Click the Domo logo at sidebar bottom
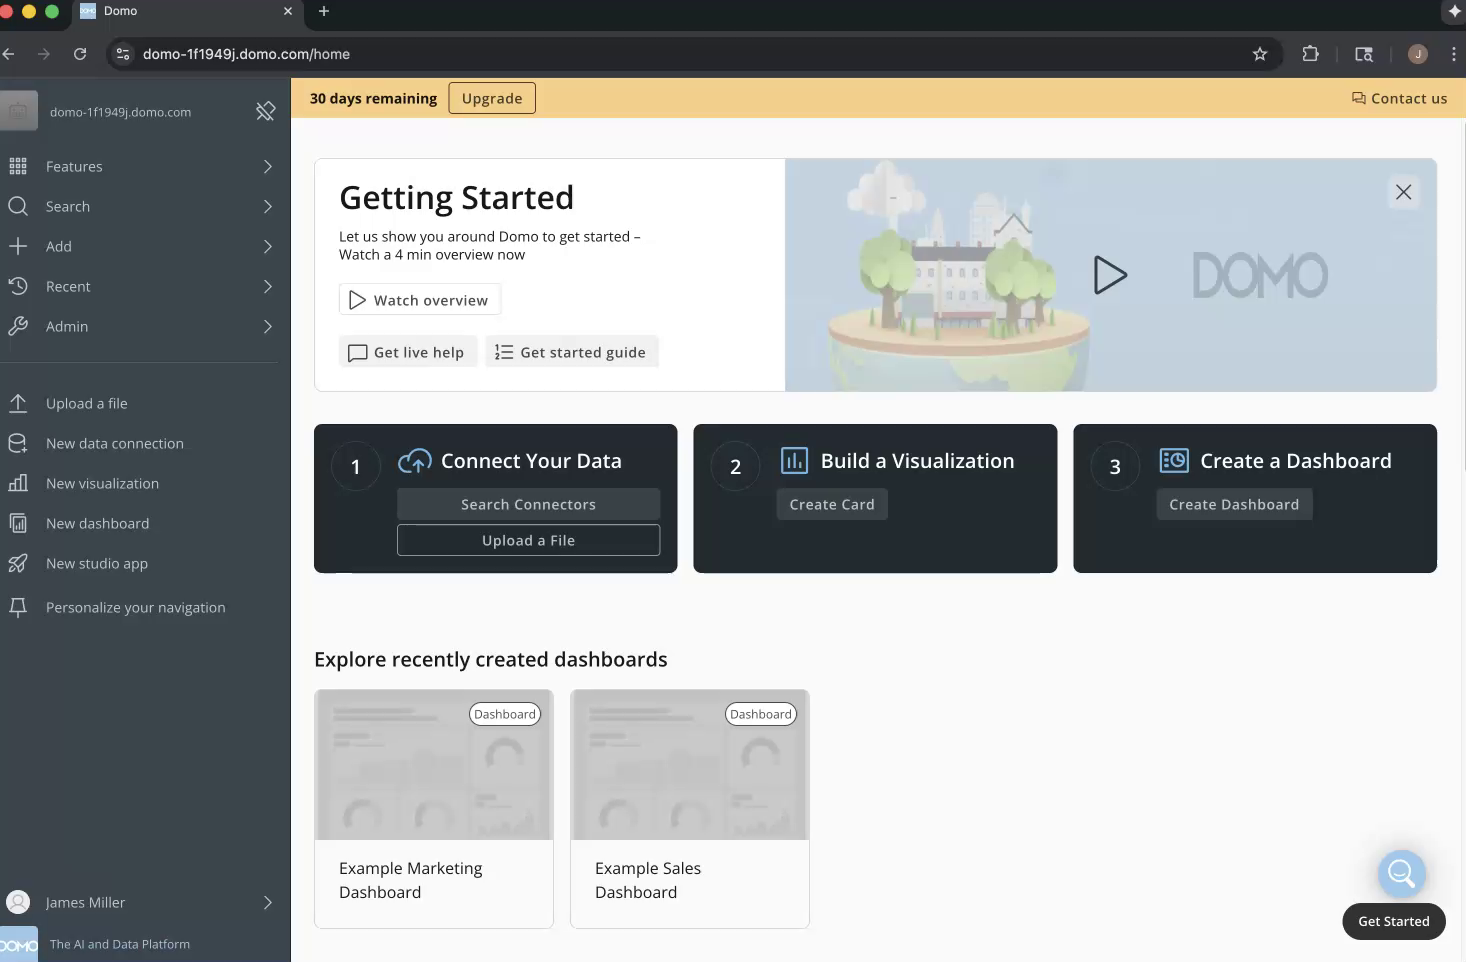1466x962 pixels. 18,945
